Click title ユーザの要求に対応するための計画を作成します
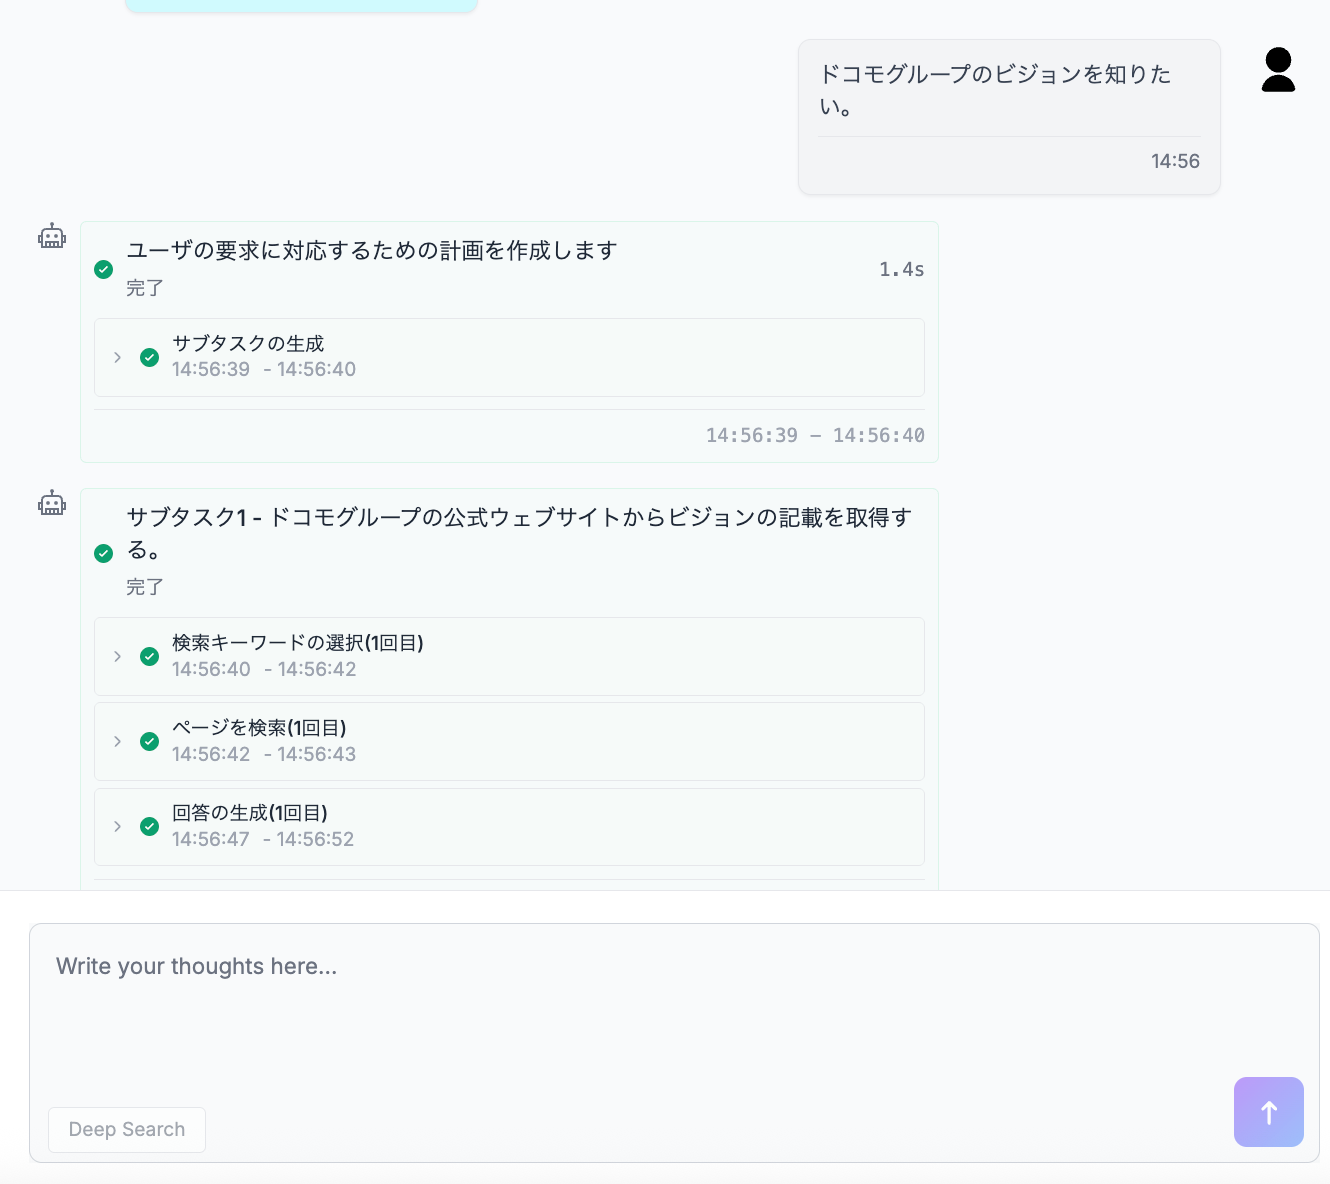 click(x=372, y=251)
